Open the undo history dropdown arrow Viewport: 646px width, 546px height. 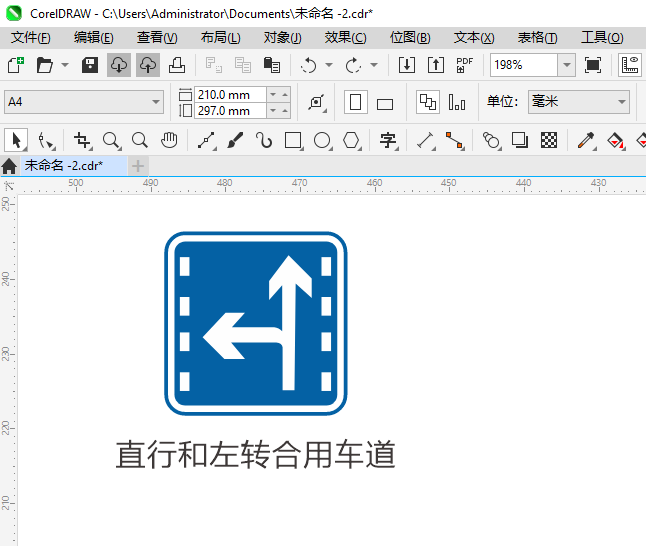pos(329,65)
